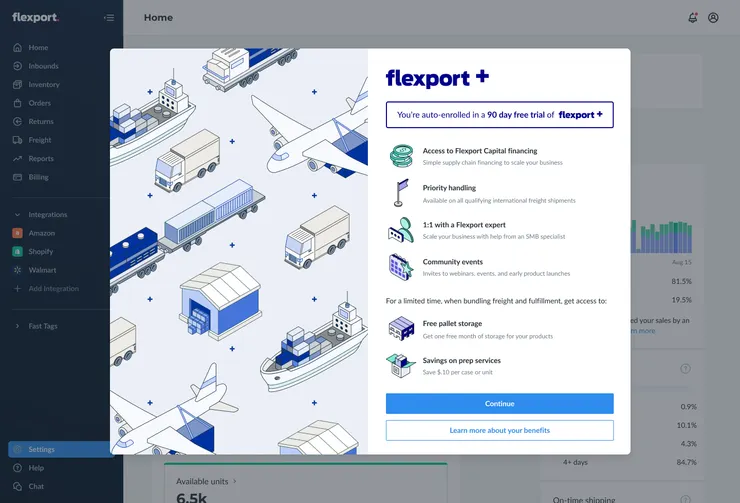Click the flexport+ logo in the dialog
Image resolution: width=740 pixels, height=503 pixels.
(437, 78)
